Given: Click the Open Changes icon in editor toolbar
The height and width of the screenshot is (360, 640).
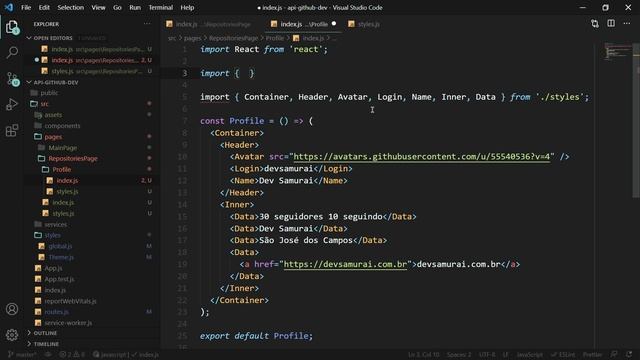Looking at the screenshot, I should (x=595, y=24).
